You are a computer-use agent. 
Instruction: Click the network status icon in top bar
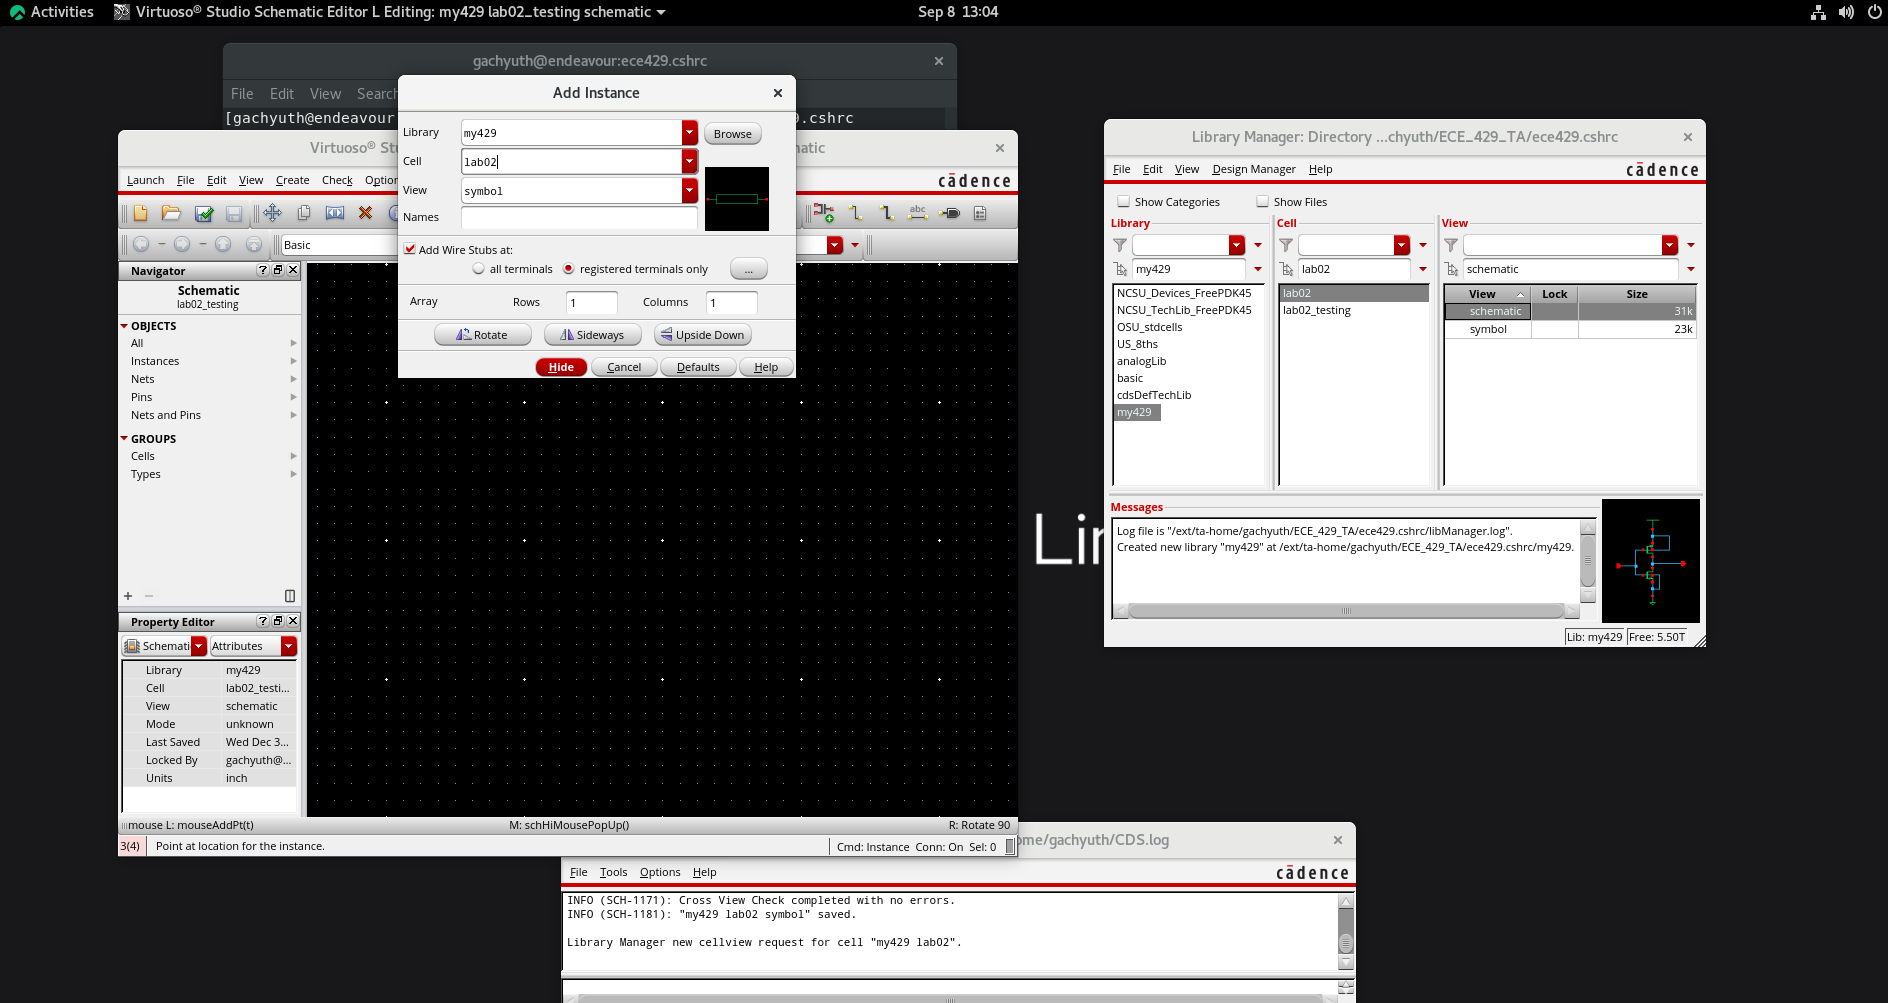tap(1818, 12)
